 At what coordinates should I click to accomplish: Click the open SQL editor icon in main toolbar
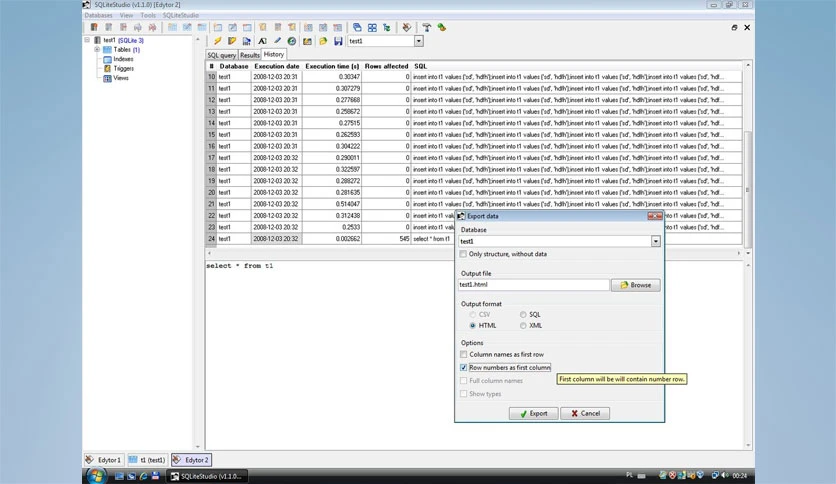(407, 27)
